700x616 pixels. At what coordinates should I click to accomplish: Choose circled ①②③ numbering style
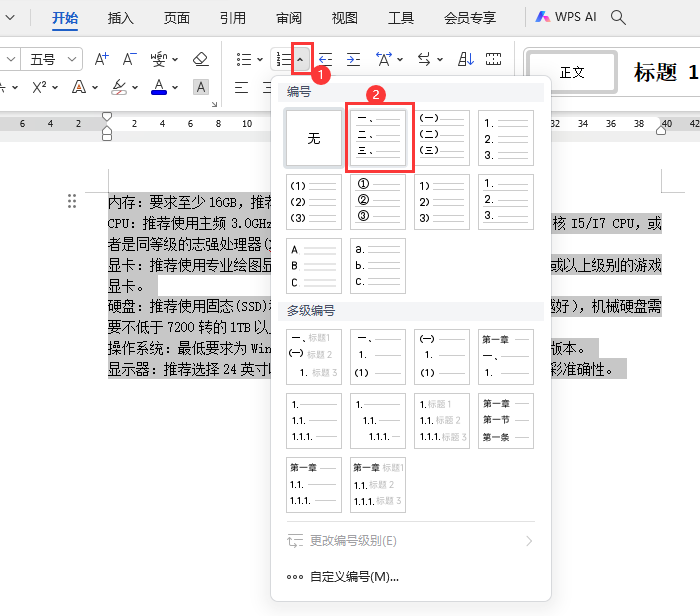(378, 202)
